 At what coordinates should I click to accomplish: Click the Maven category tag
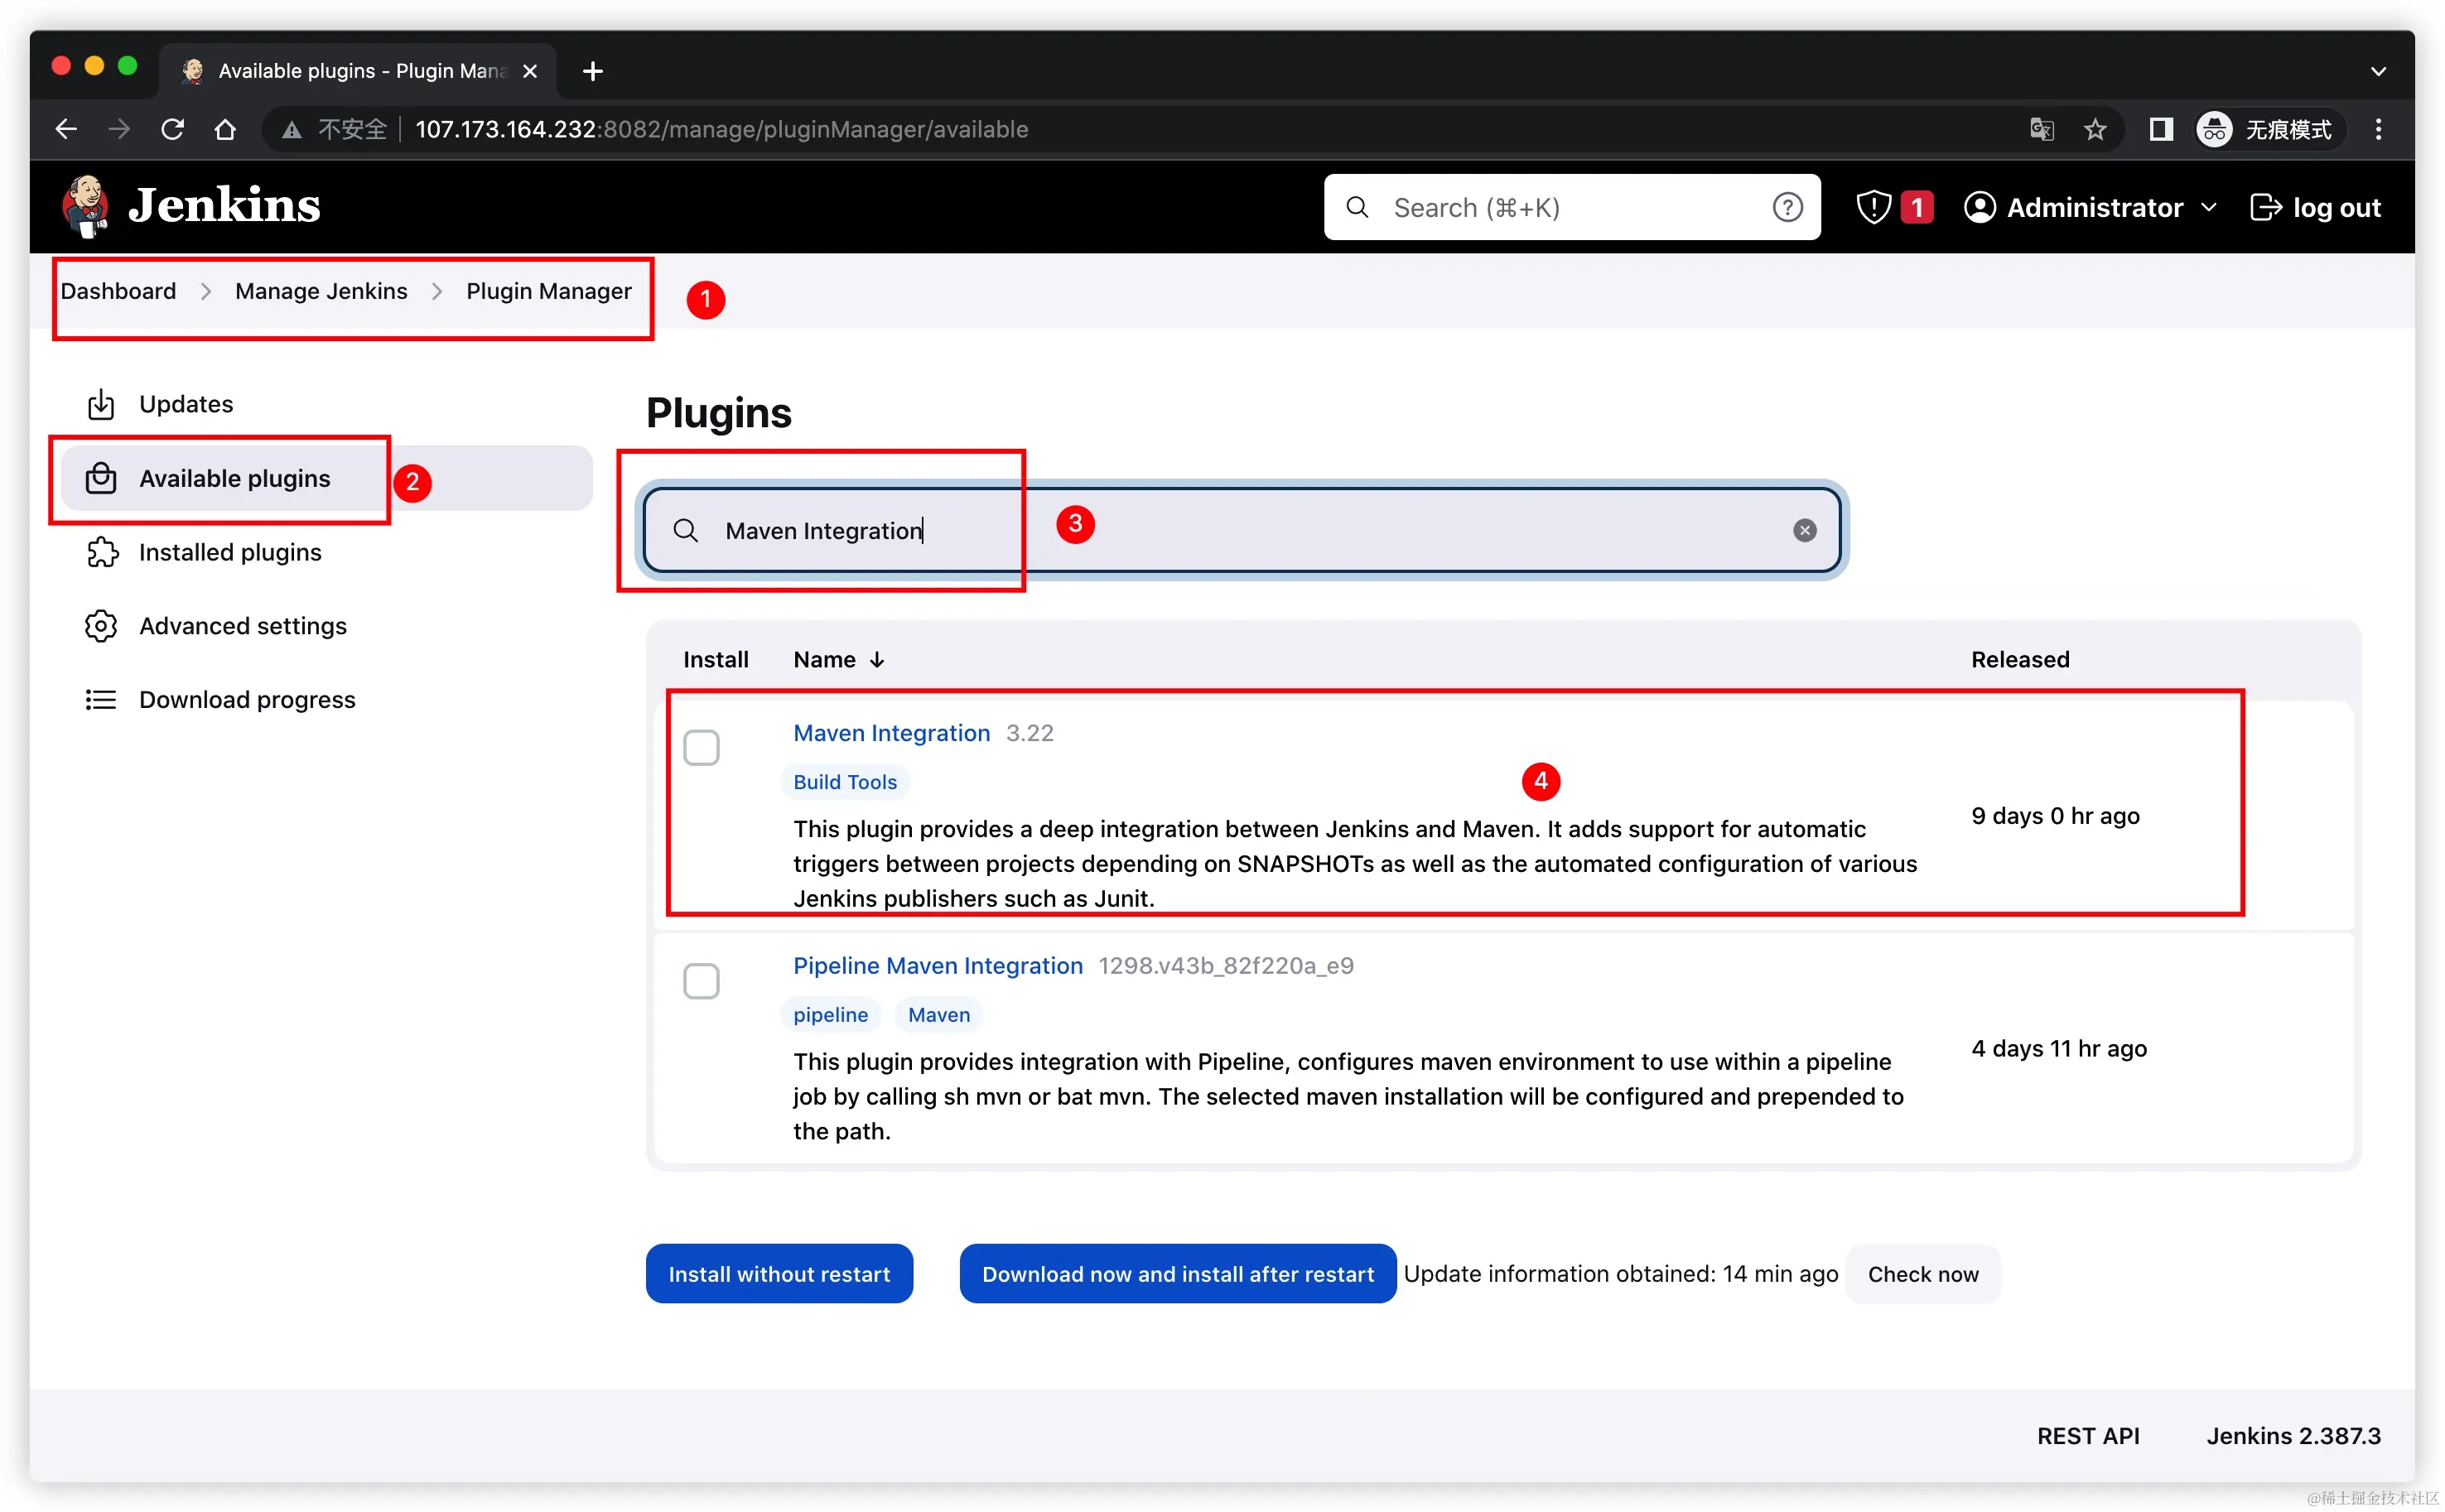tap(938, 1015)
